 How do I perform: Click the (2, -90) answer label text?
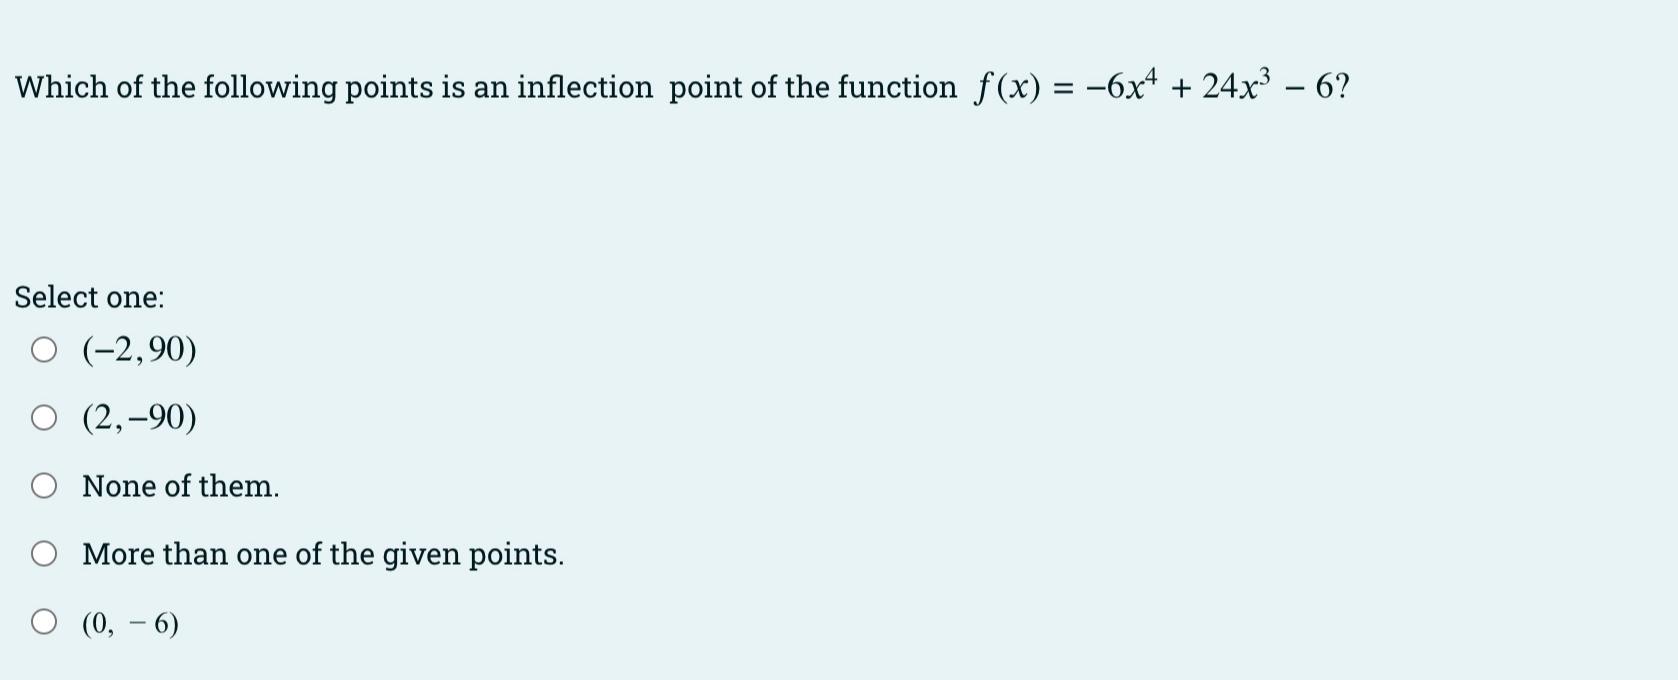[x=138, y=417]
